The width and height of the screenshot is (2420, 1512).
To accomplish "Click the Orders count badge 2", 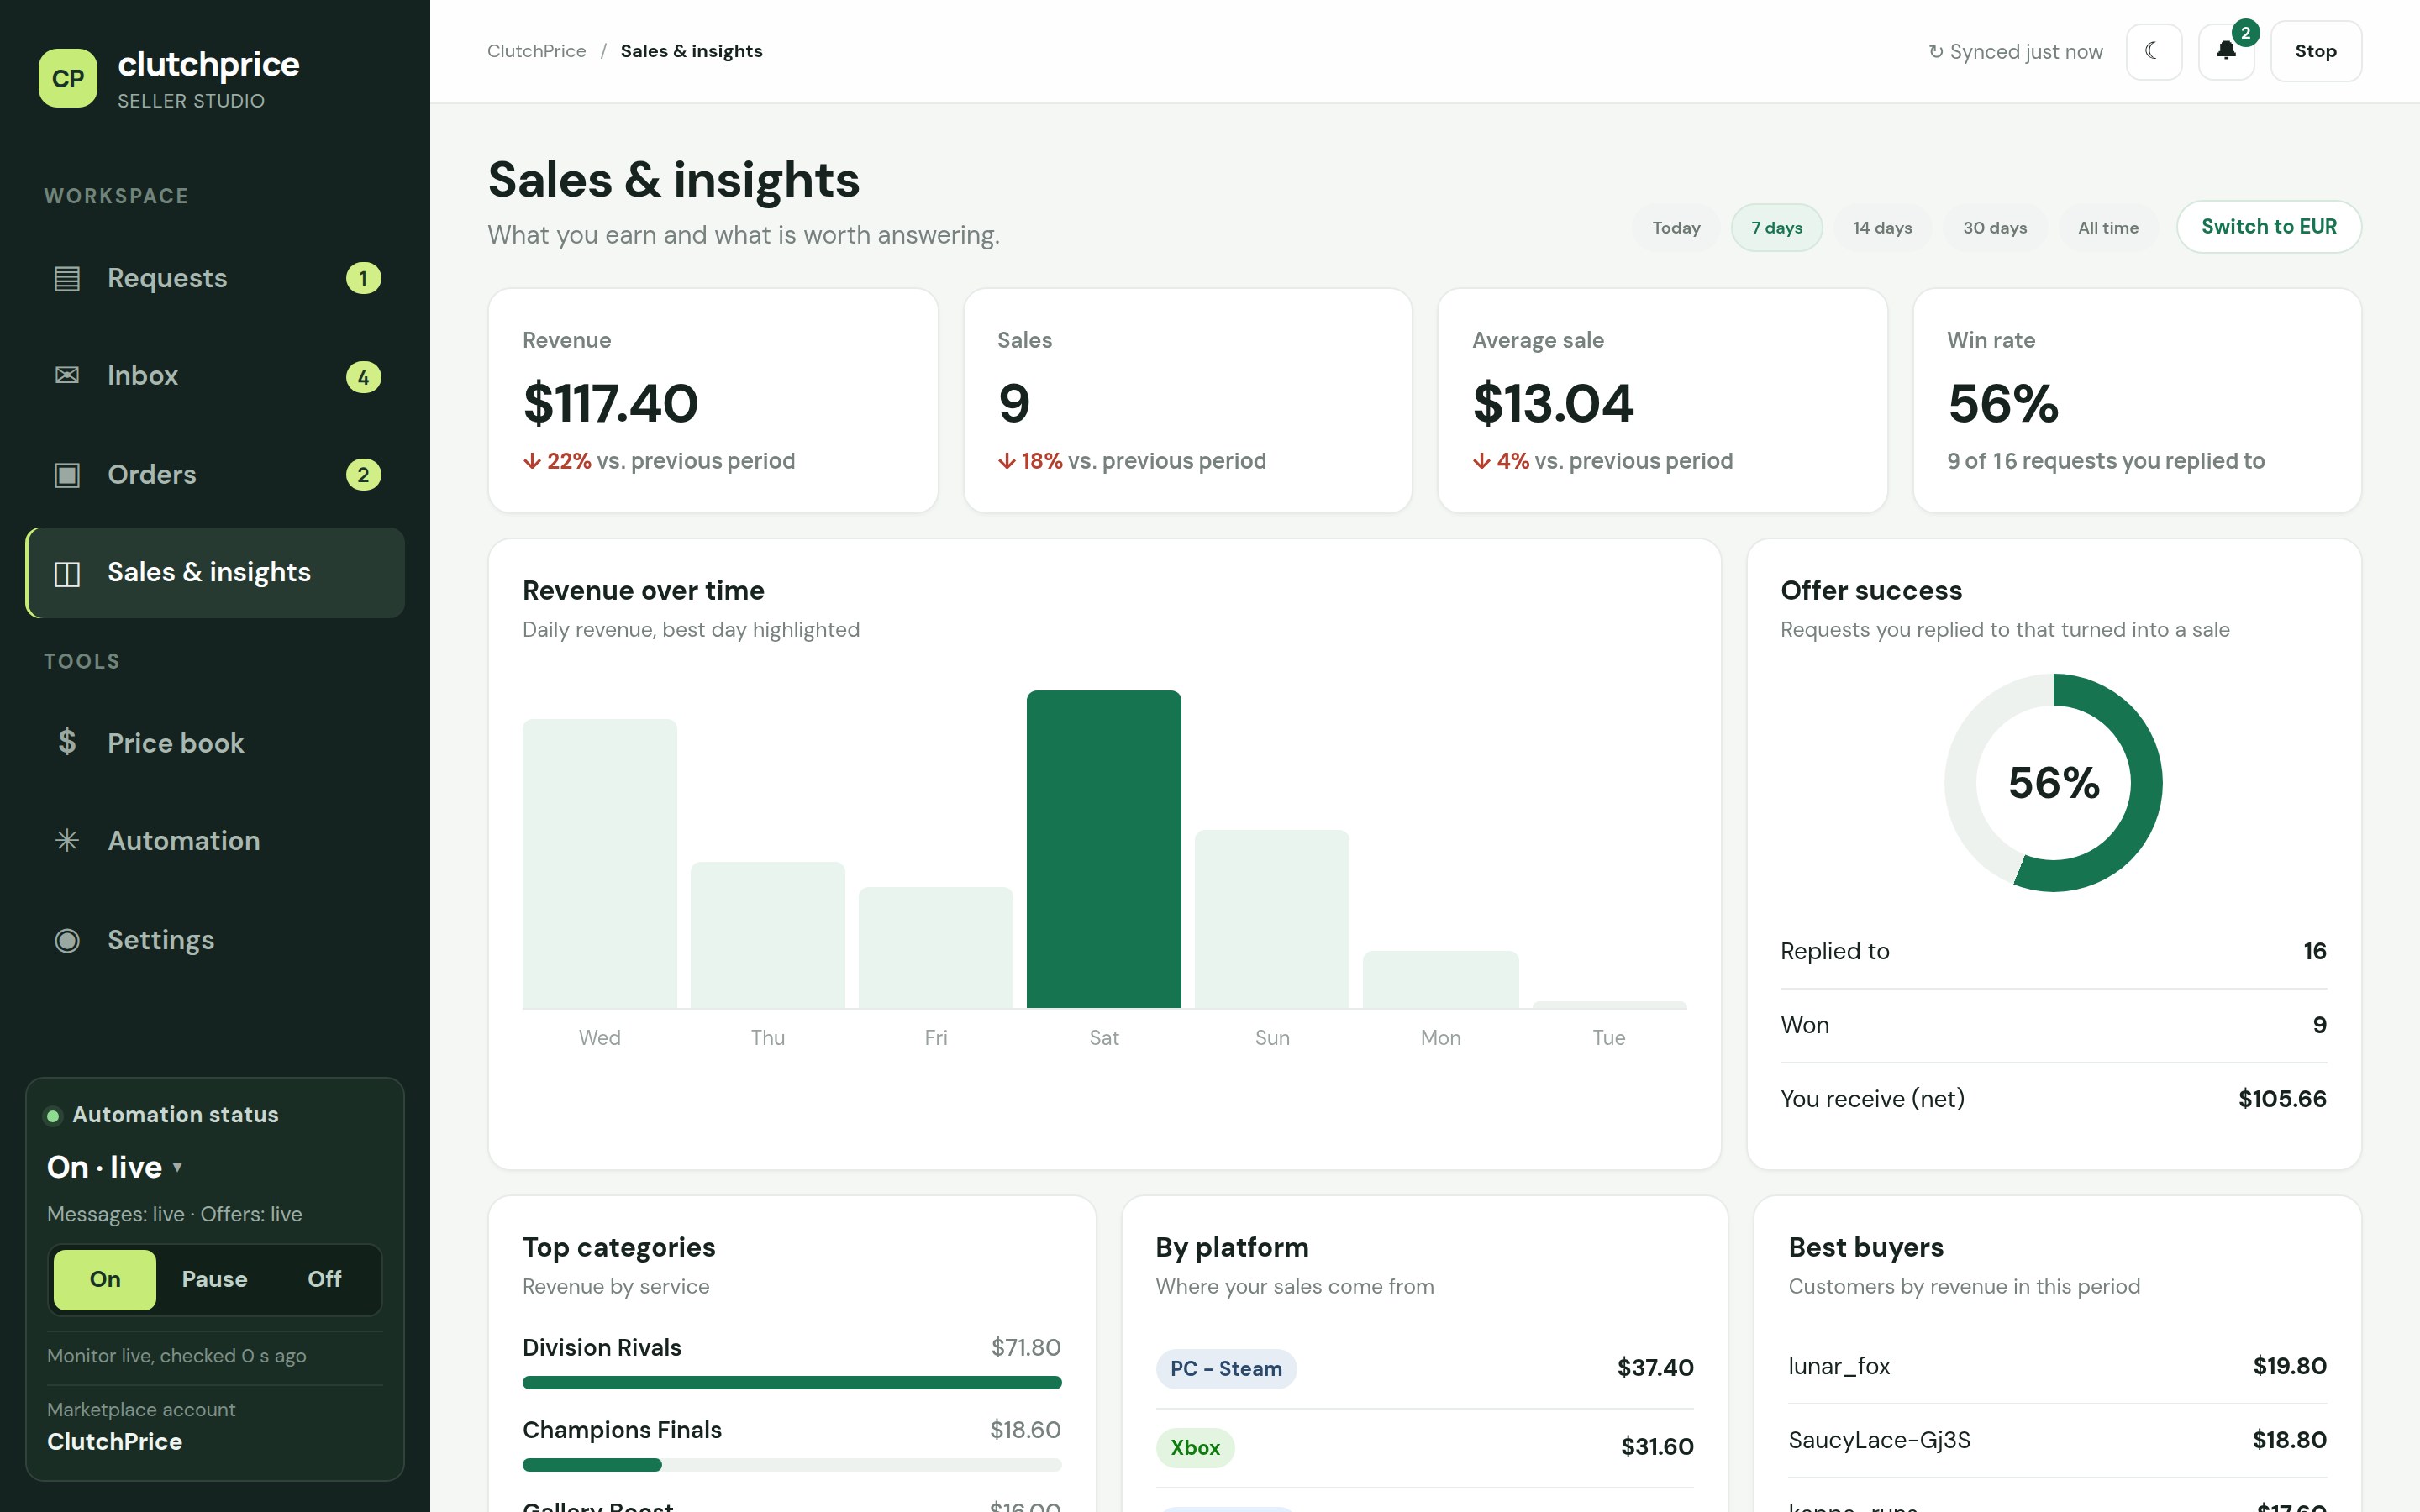I will pyautogui.click(x=363, y=475).
